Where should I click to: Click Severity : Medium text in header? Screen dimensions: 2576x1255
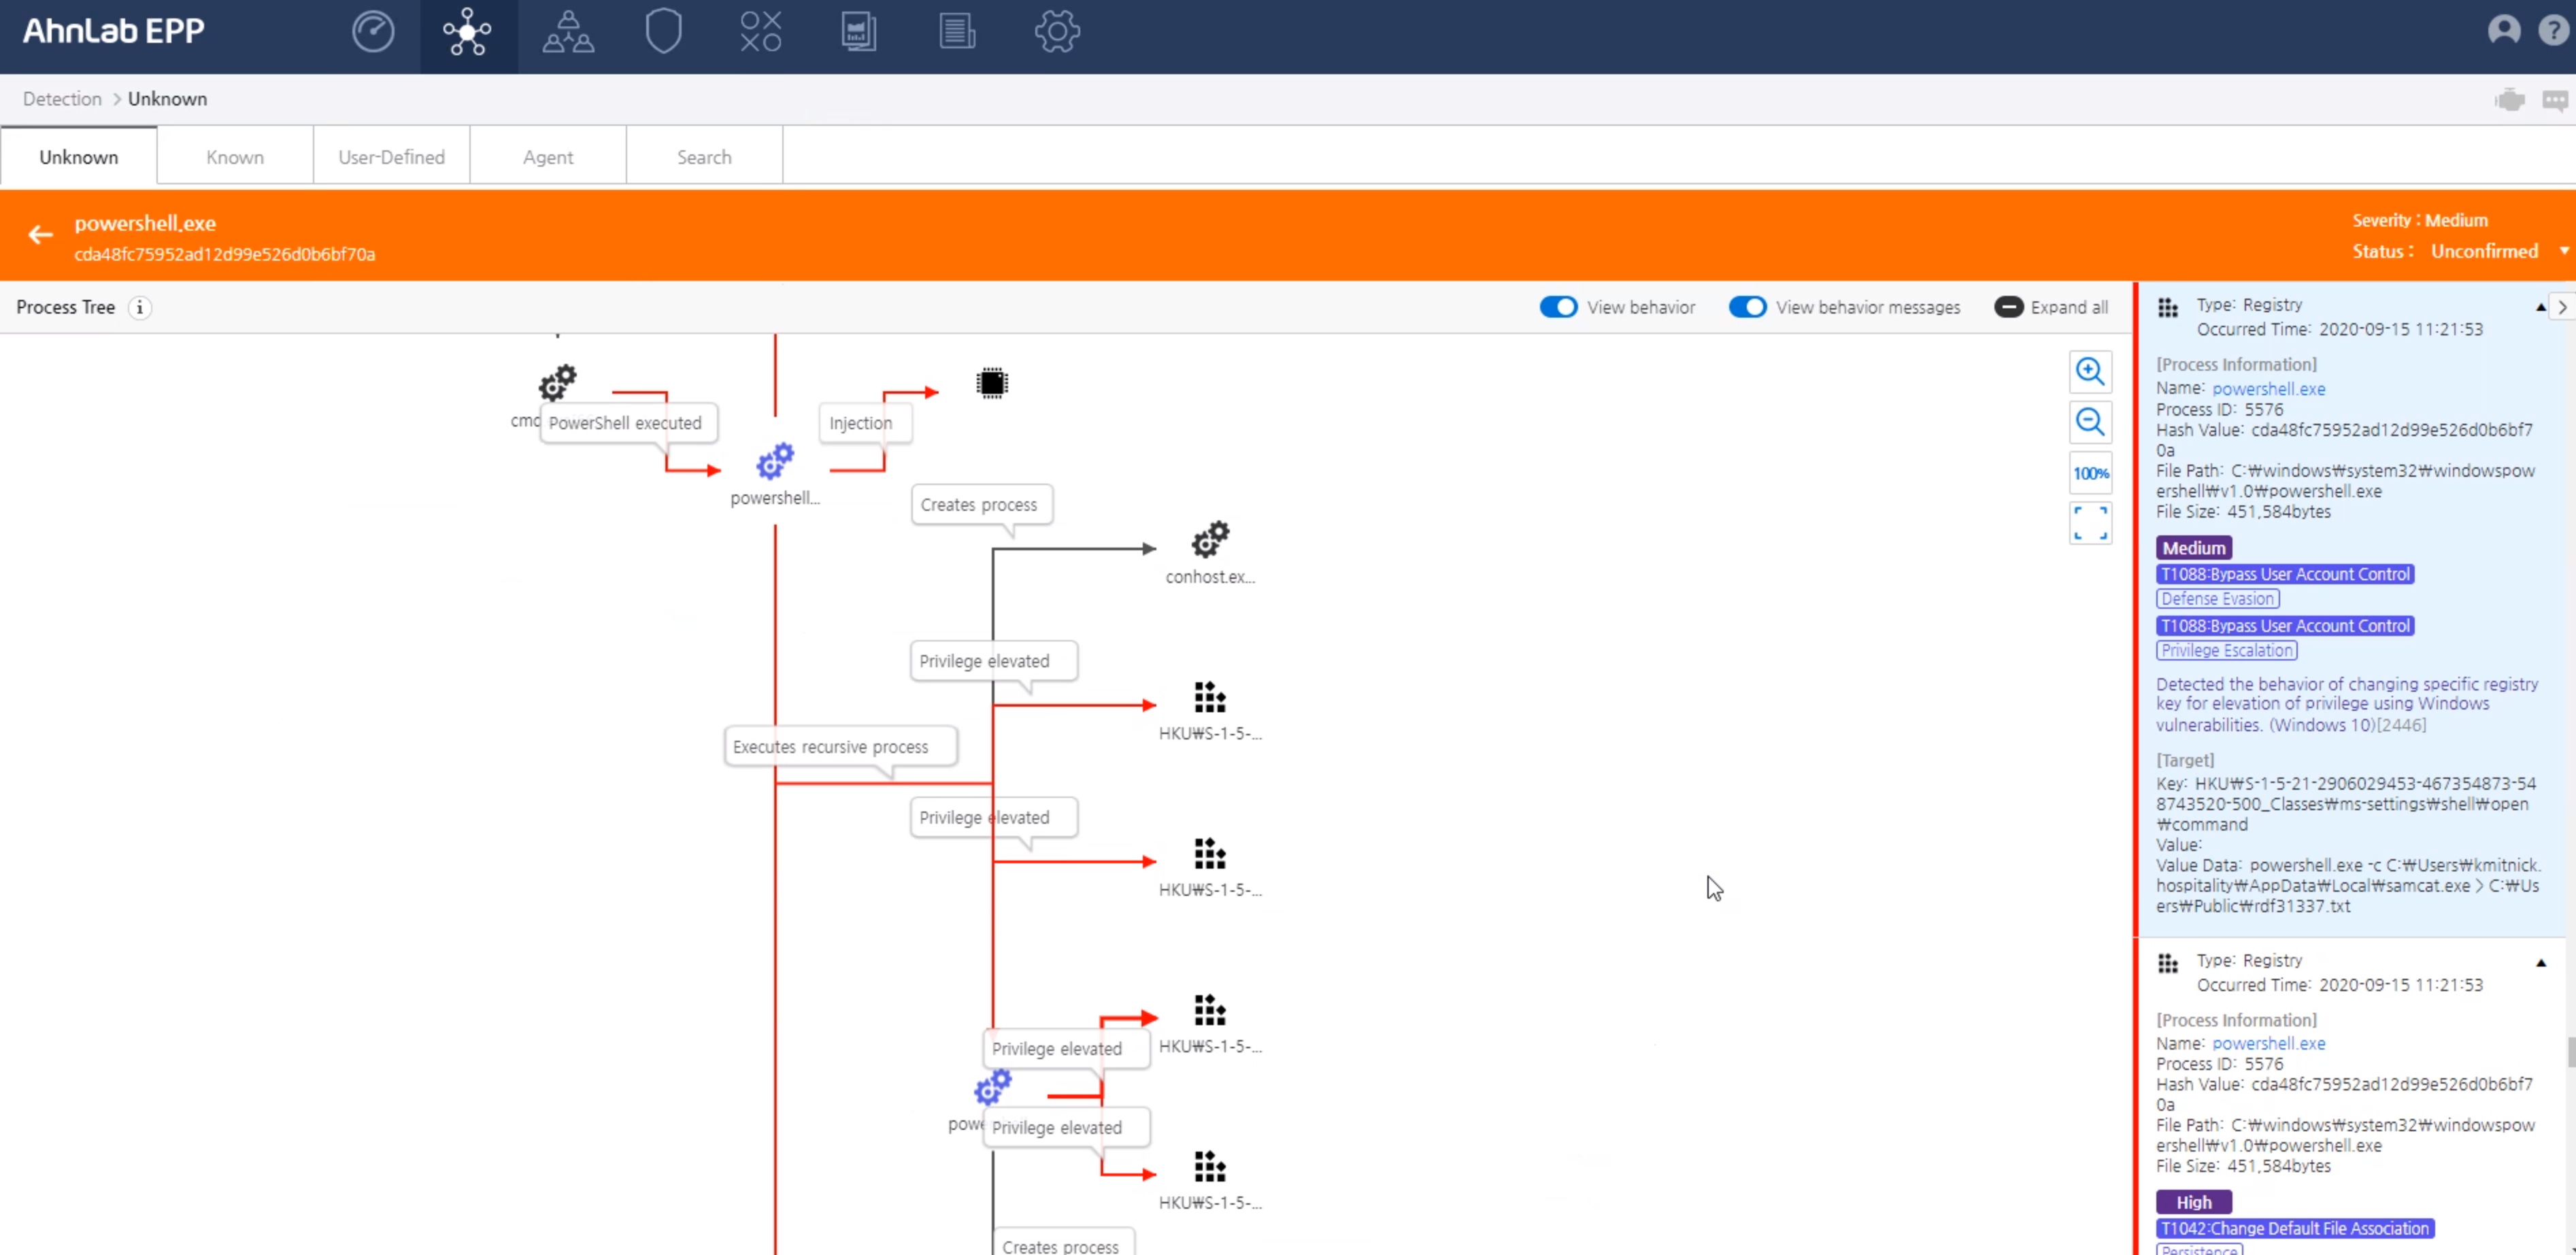pyautogui.click(x=2419, y=220)
